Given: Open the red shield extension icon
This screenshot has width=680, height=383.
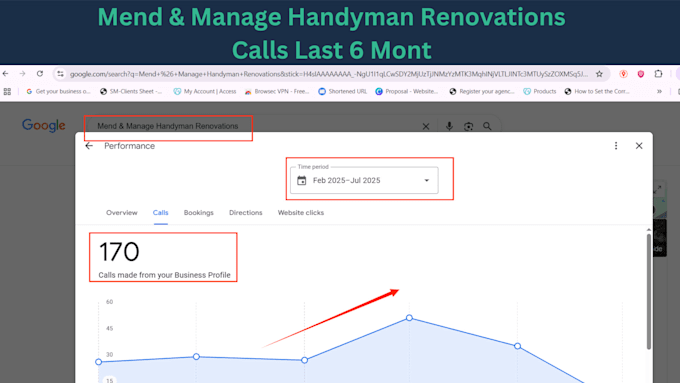Looking at the screenshot, I should coord(641,74).
